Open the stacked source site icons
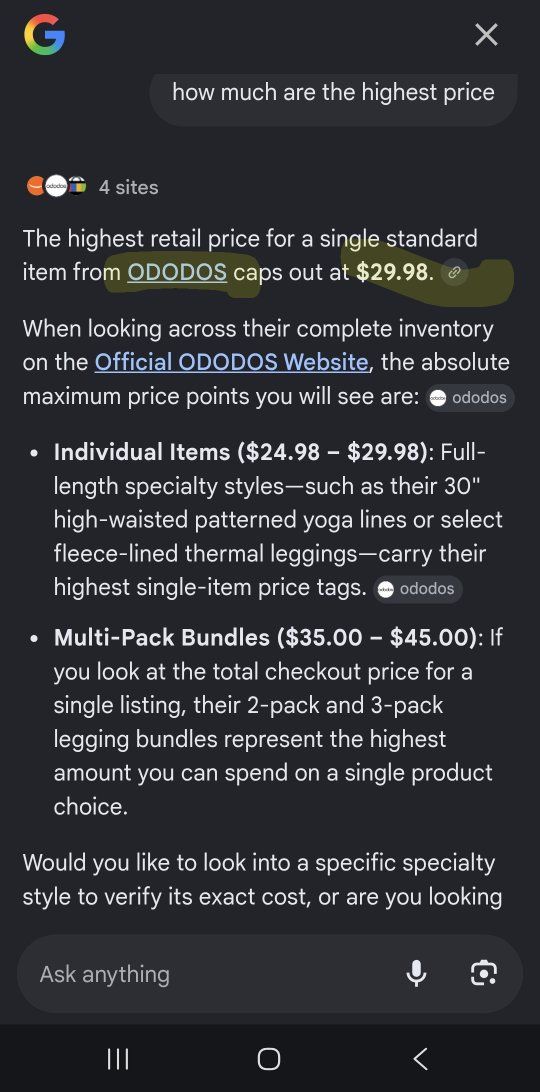This screenshot has width=540, height=1092. click(x=57, y=187)
